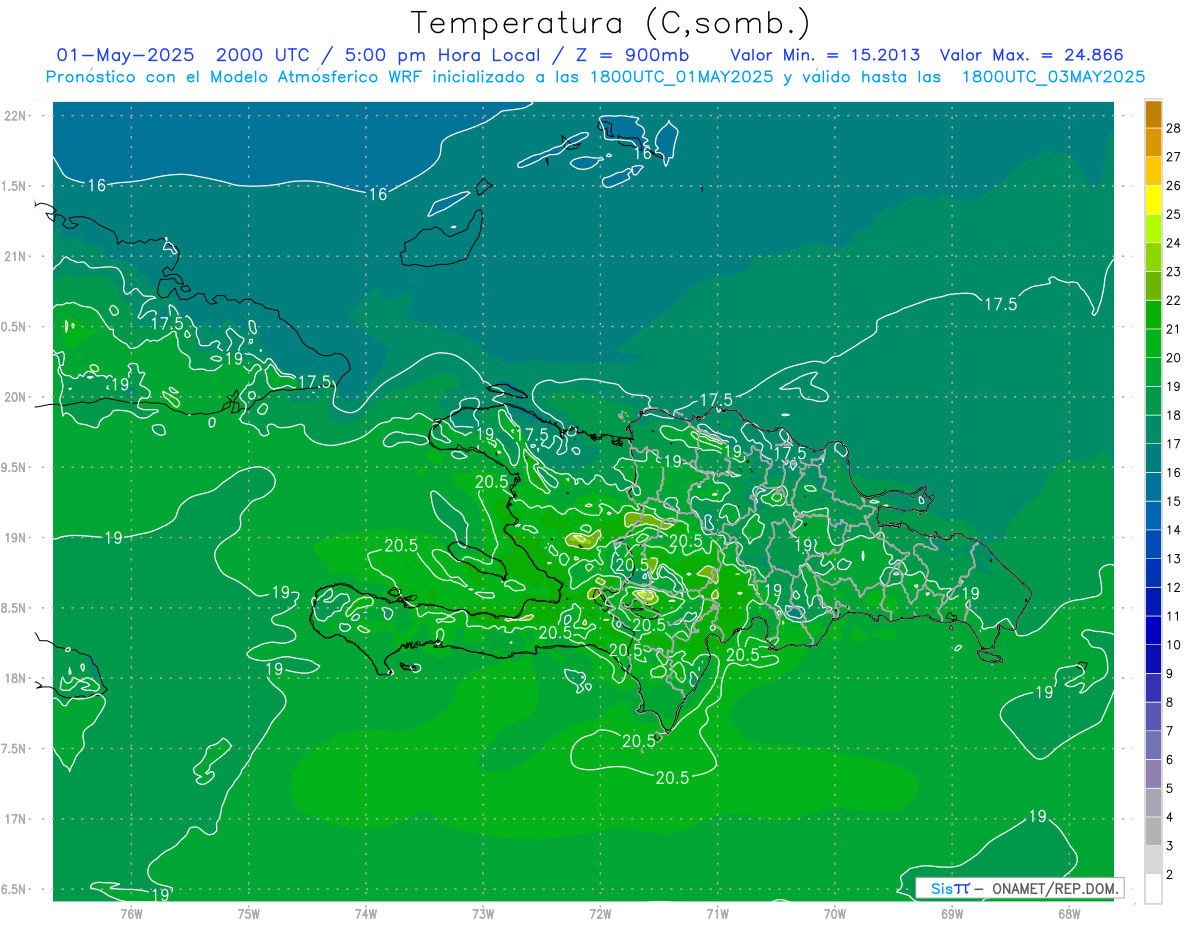Image resolution: width=1200 pixels, height=927 pixels.
Task: Click the 76W longitude axis label
Action: [131, 913]
